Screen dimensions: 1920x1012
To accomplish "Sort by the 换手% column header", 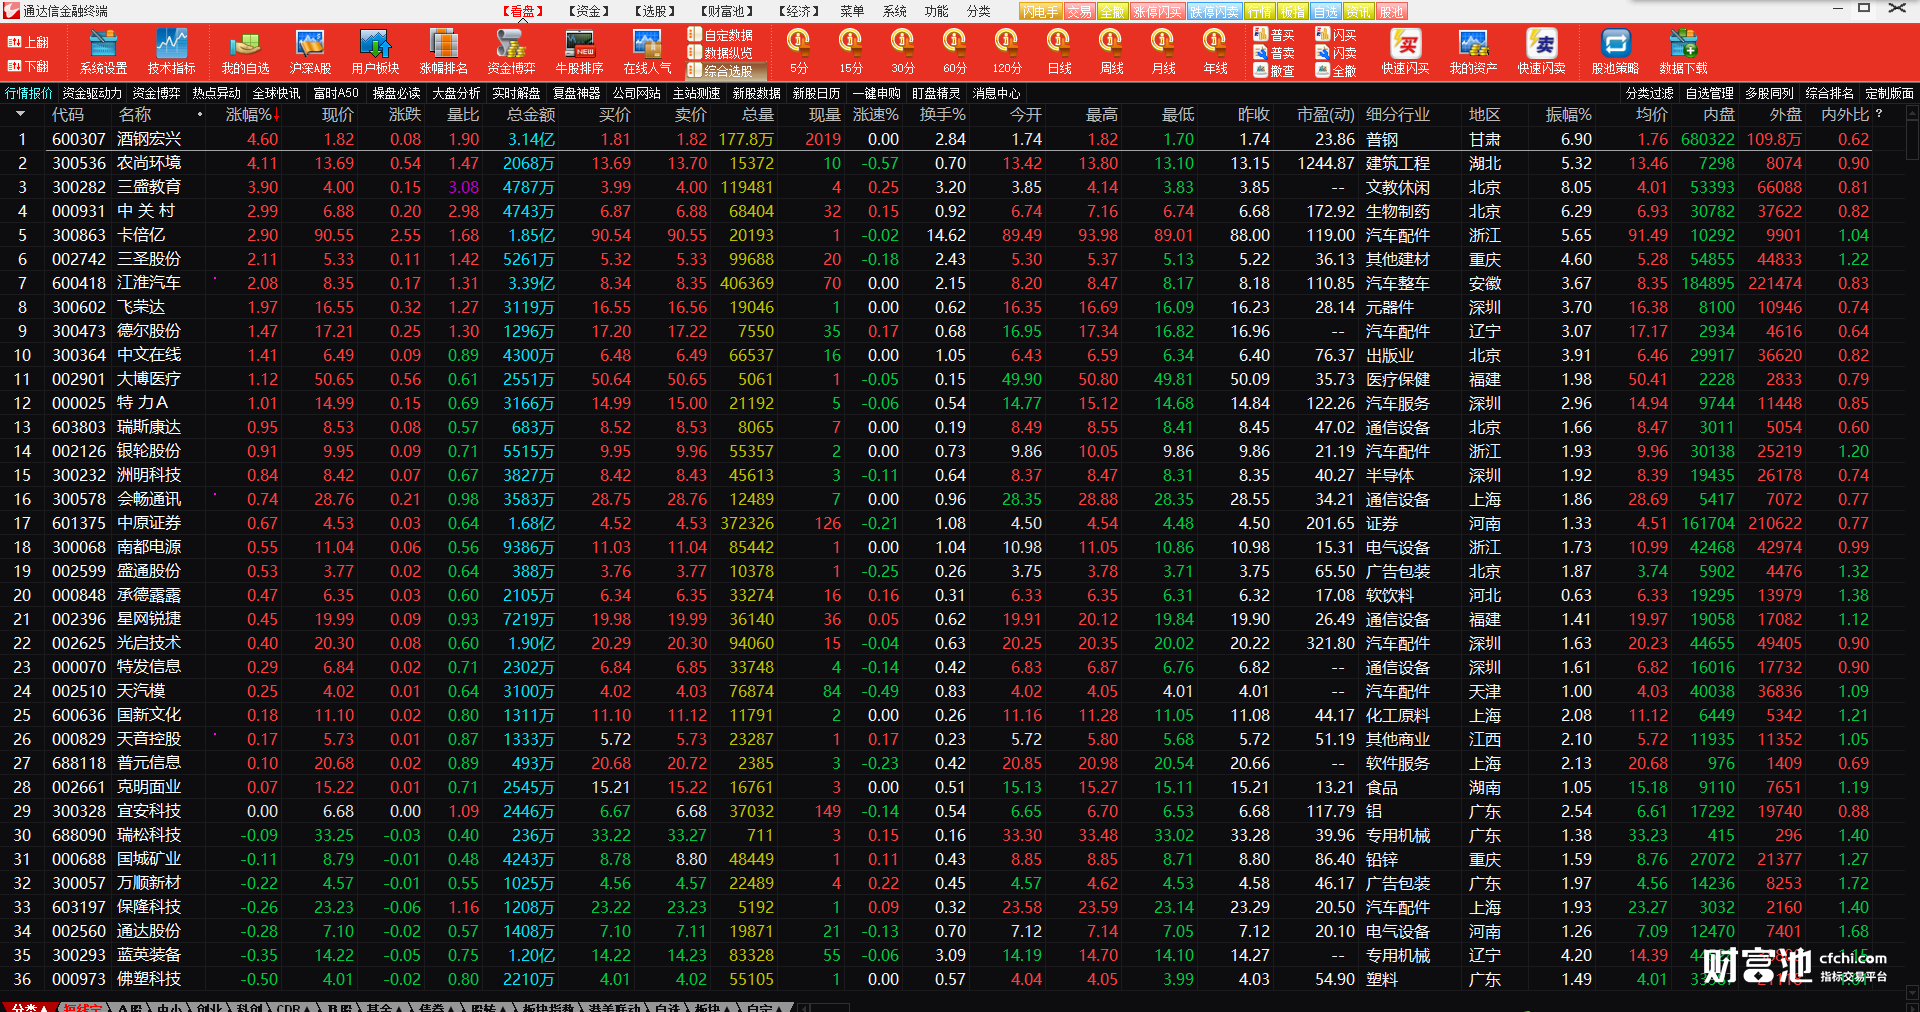I will pyautogui.click(x=942, y=114).
